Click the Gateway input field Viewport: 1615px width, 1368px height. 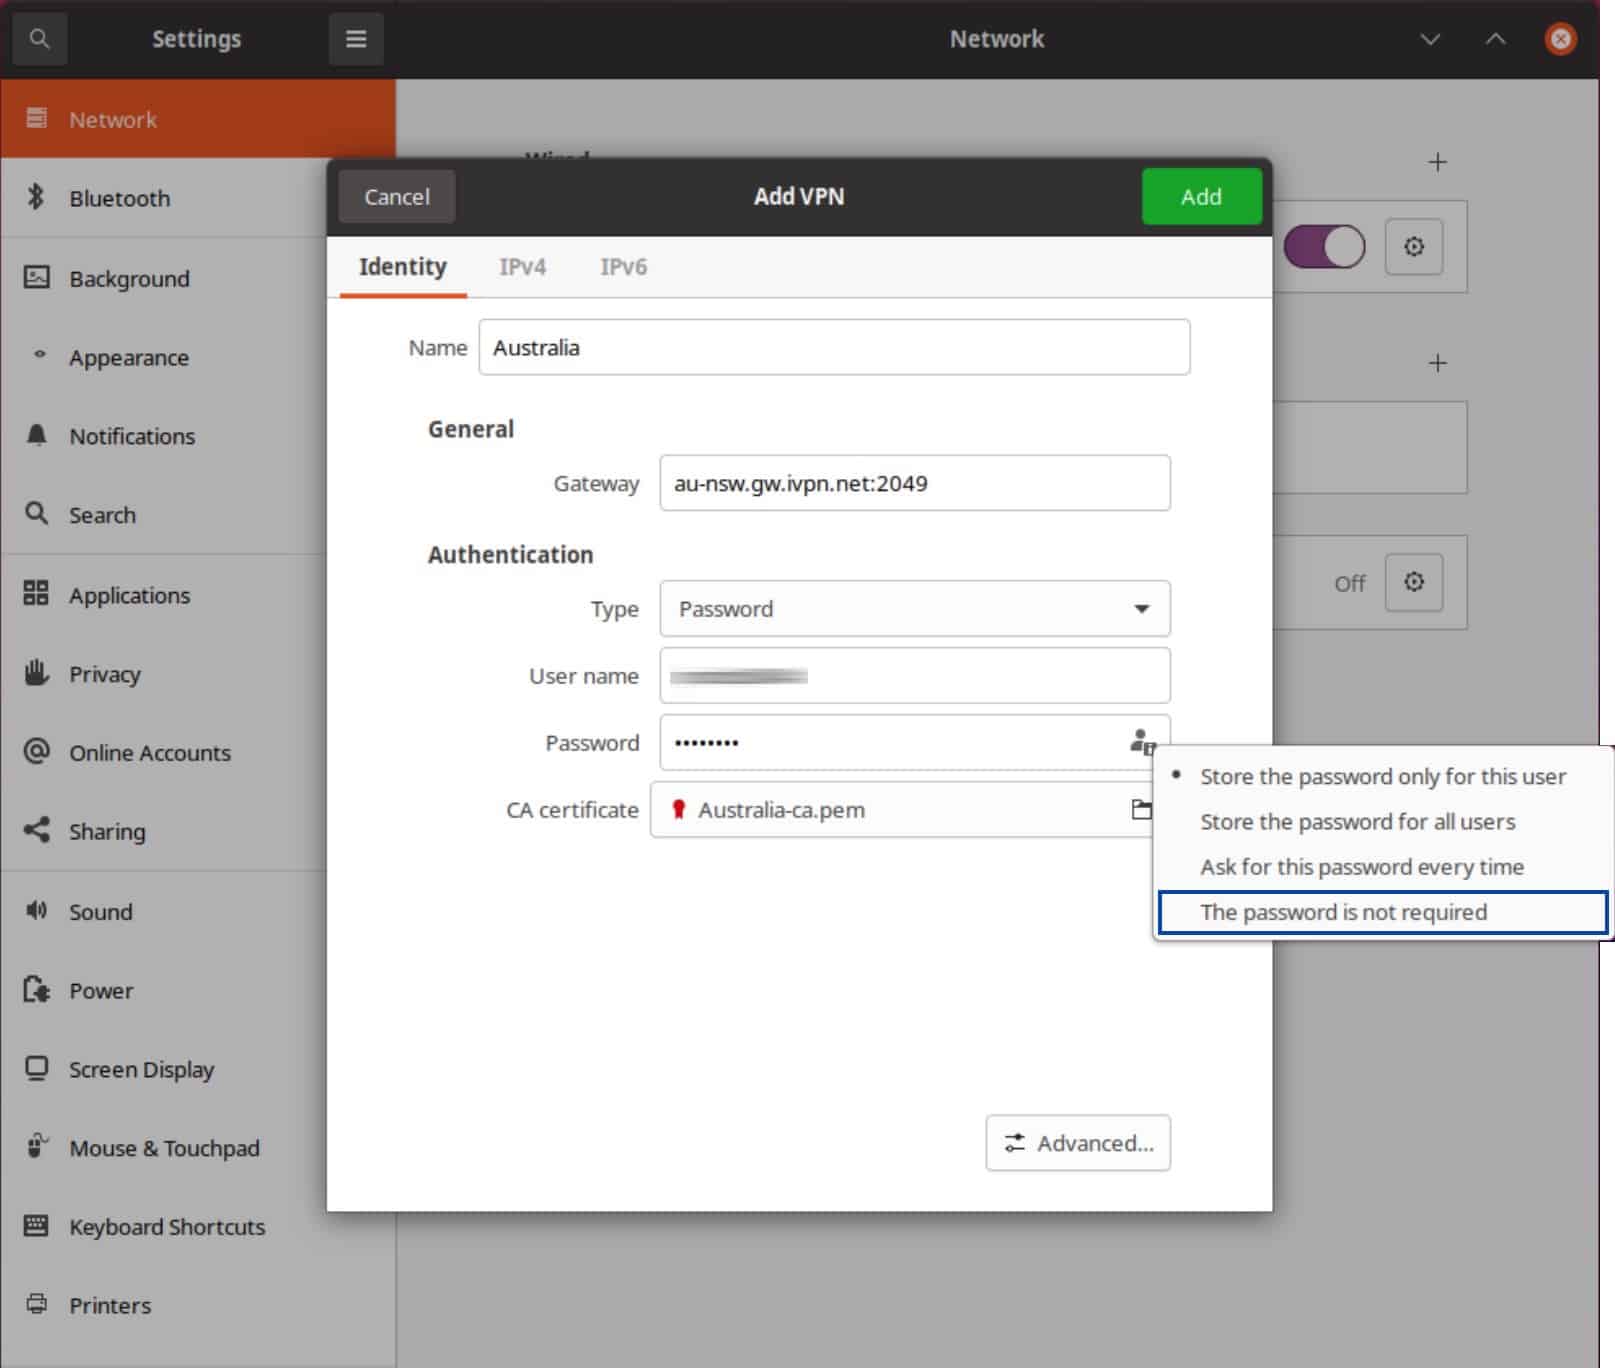point(914,483)
